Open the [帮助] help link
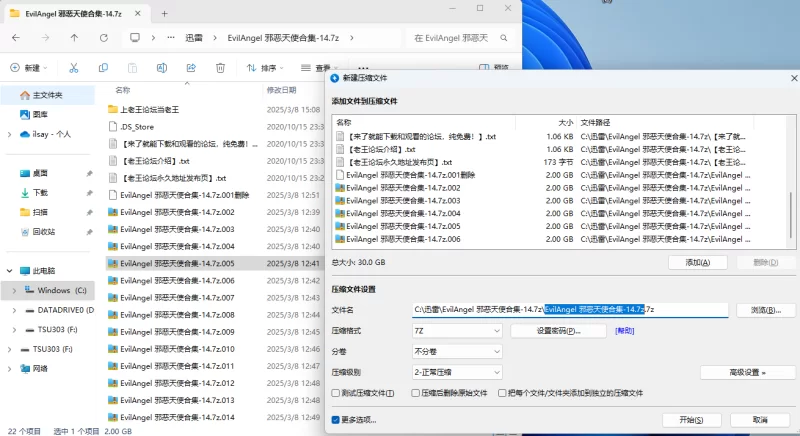Viewport: 800px width, 436px height. [624, 331]
